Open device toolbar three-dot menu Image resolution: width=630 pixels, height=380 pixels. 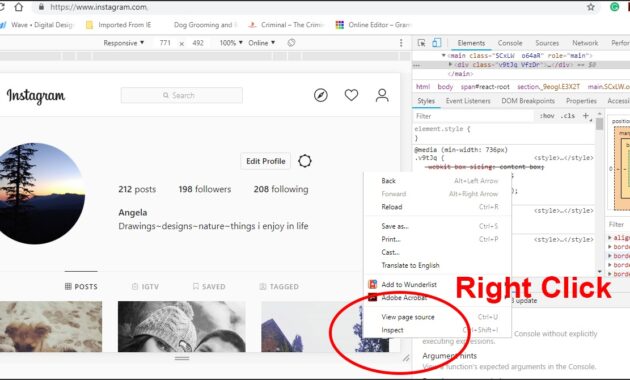[401, 43]
